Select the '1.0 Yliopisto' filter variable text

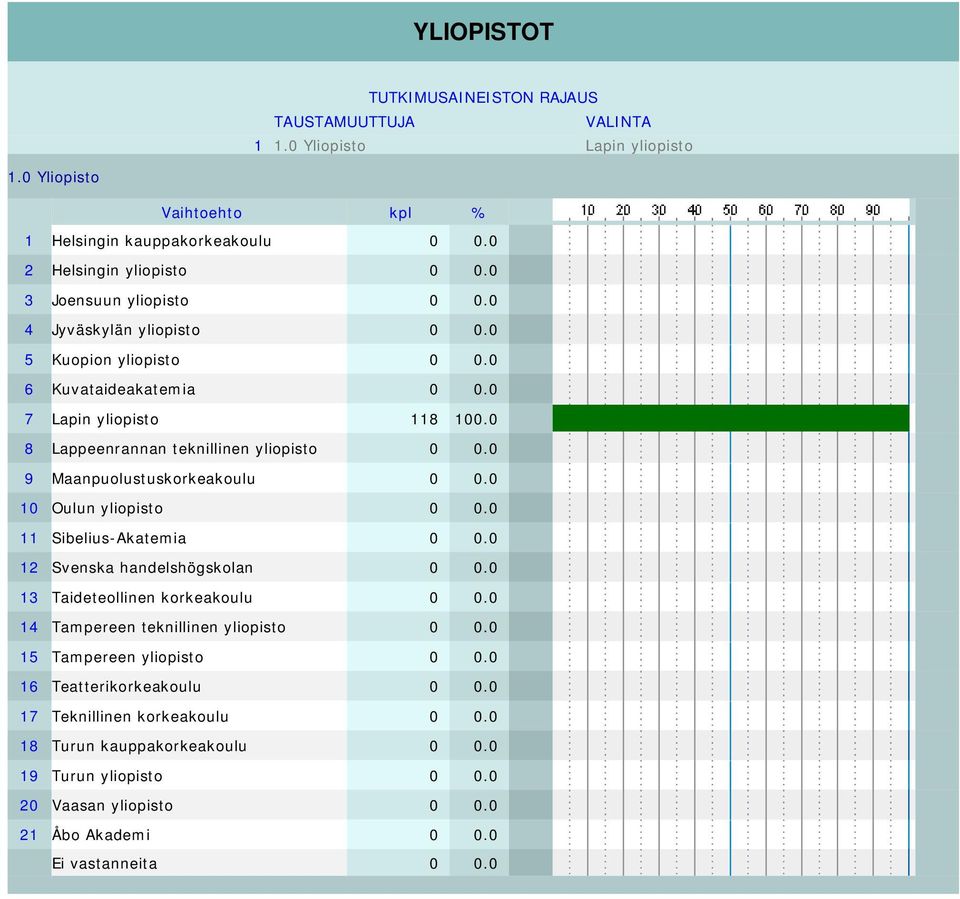click(x=320, y=146)
